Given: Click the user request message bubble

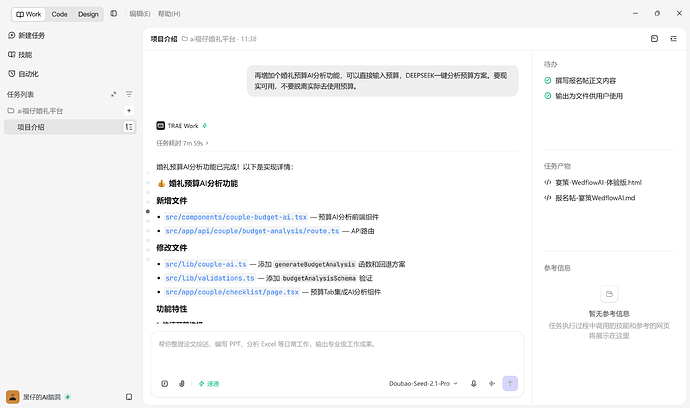Looking at the screenshot, I should [x=382, y=81].
